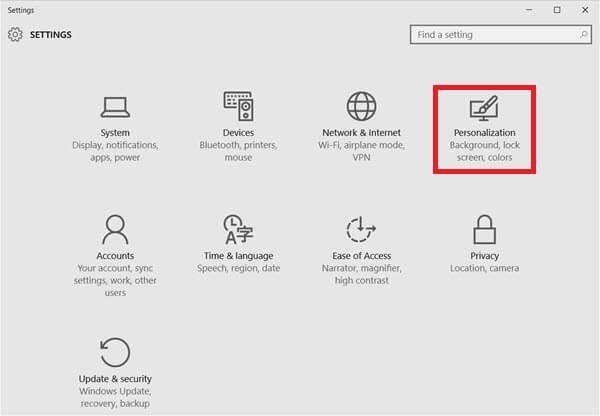This screenshot has width=600, height=416.
Task: Open the Devices keyboard and speaker icon
Action: click(x=238, y=106)
